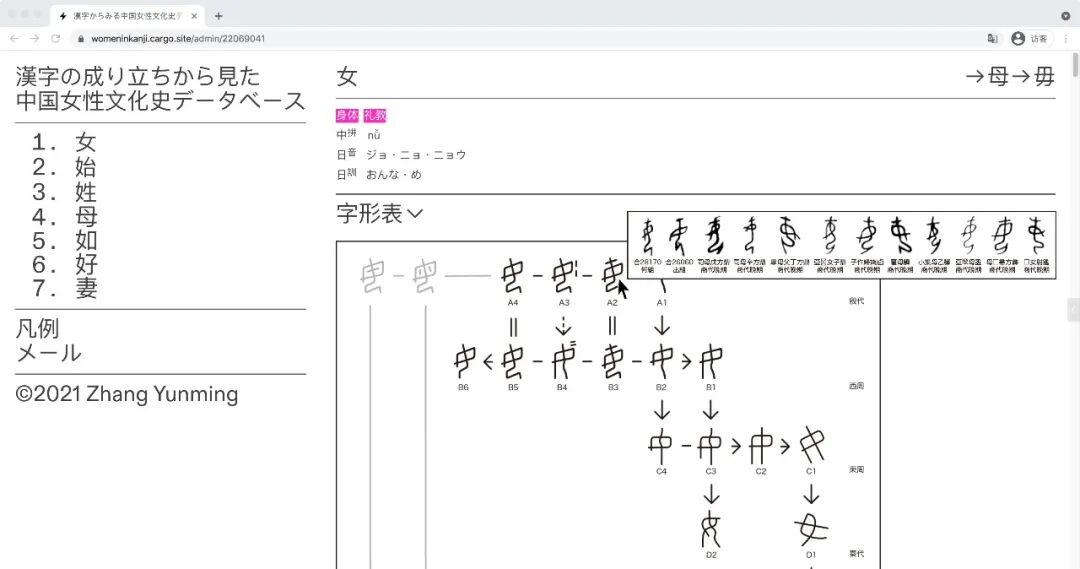Select glyph B3 in the 西周 row

pos(613,361)
